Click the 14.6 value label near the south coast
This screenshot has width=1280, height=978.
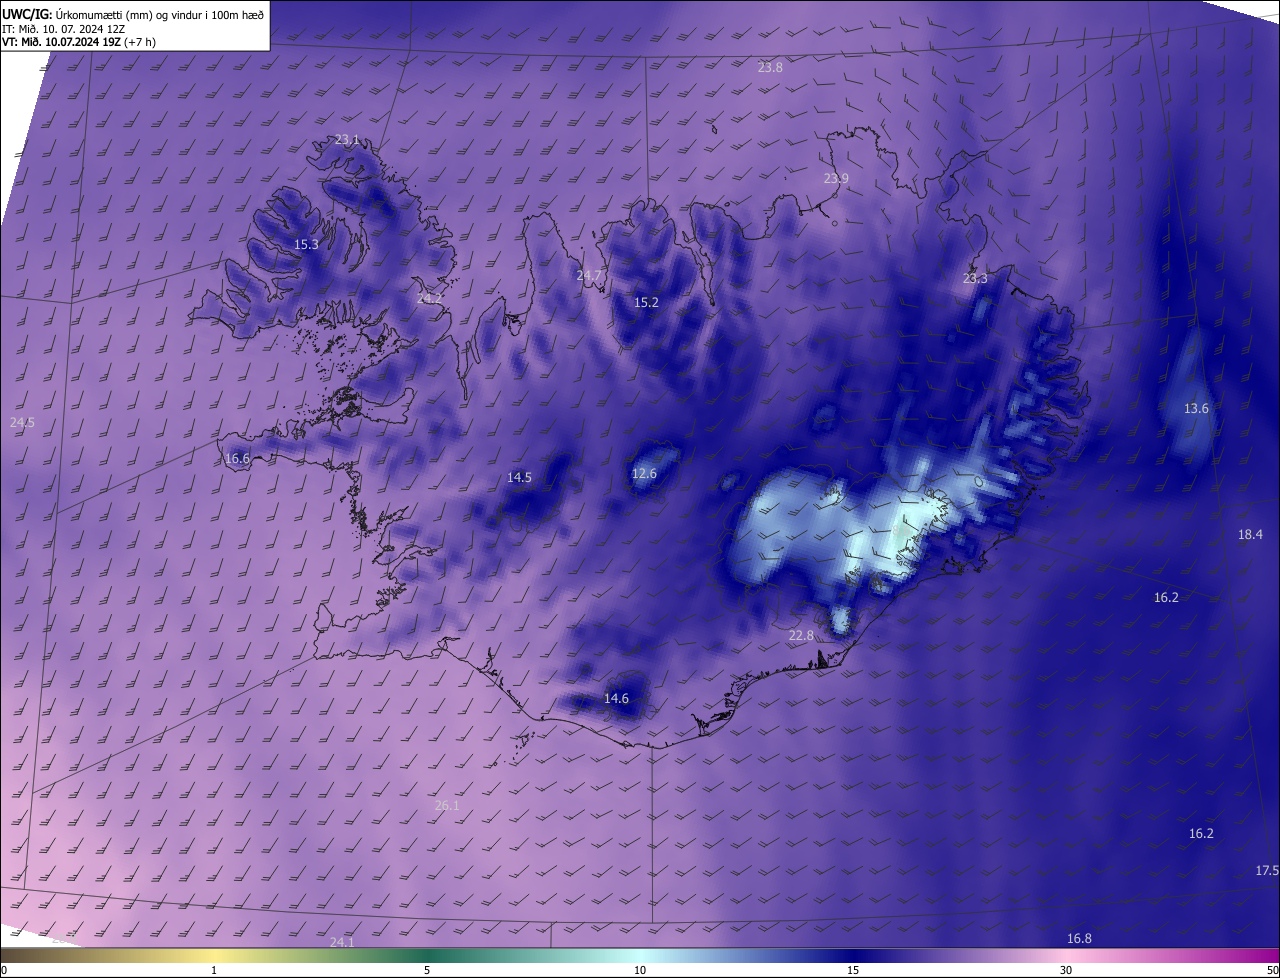616,699
